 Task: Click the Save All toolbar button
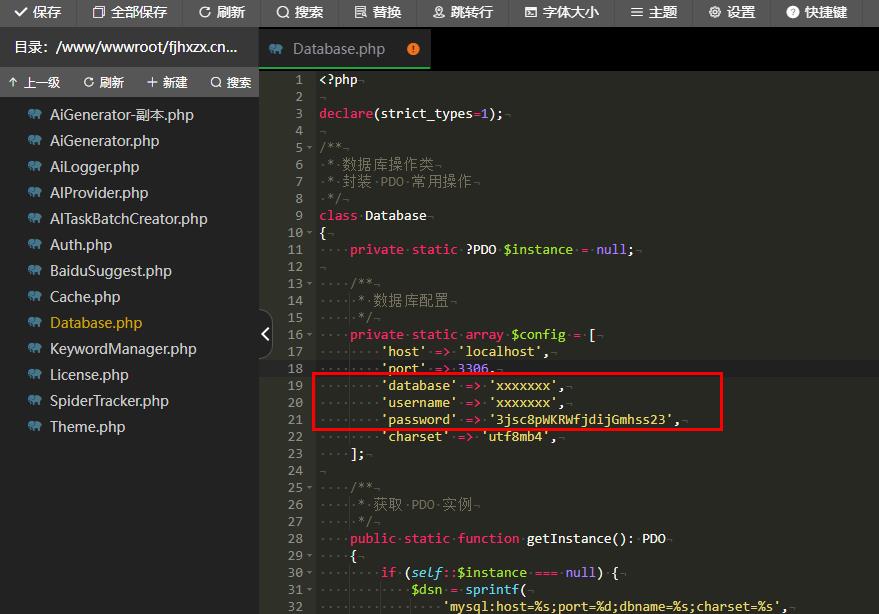point(127,13)
